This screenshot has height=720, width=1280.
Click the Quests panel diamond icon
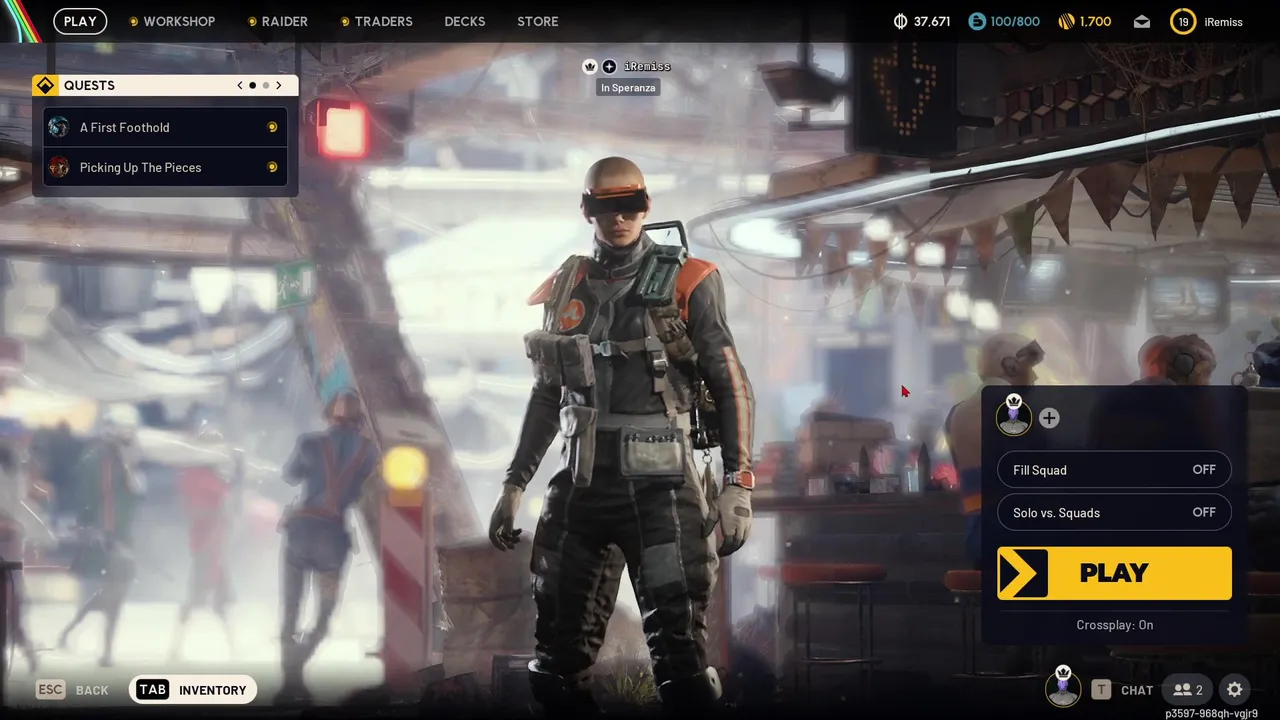tap(45, 85)
